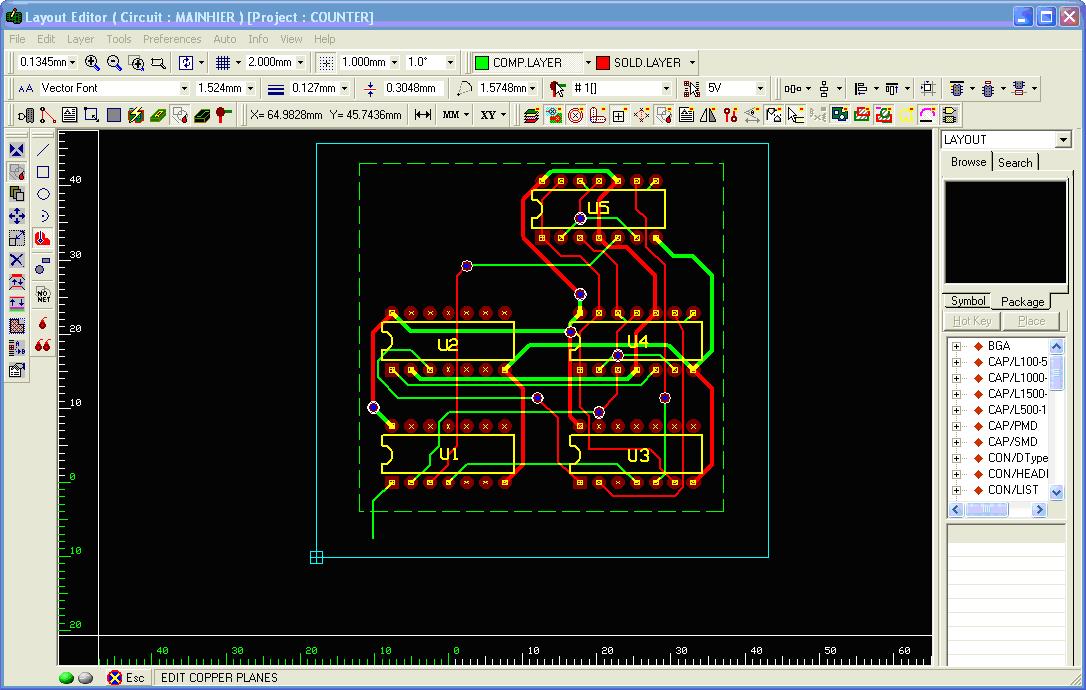Click the measure distance arrows icon
Viewport: 1086px width, 690px height.
coord(422,115)
